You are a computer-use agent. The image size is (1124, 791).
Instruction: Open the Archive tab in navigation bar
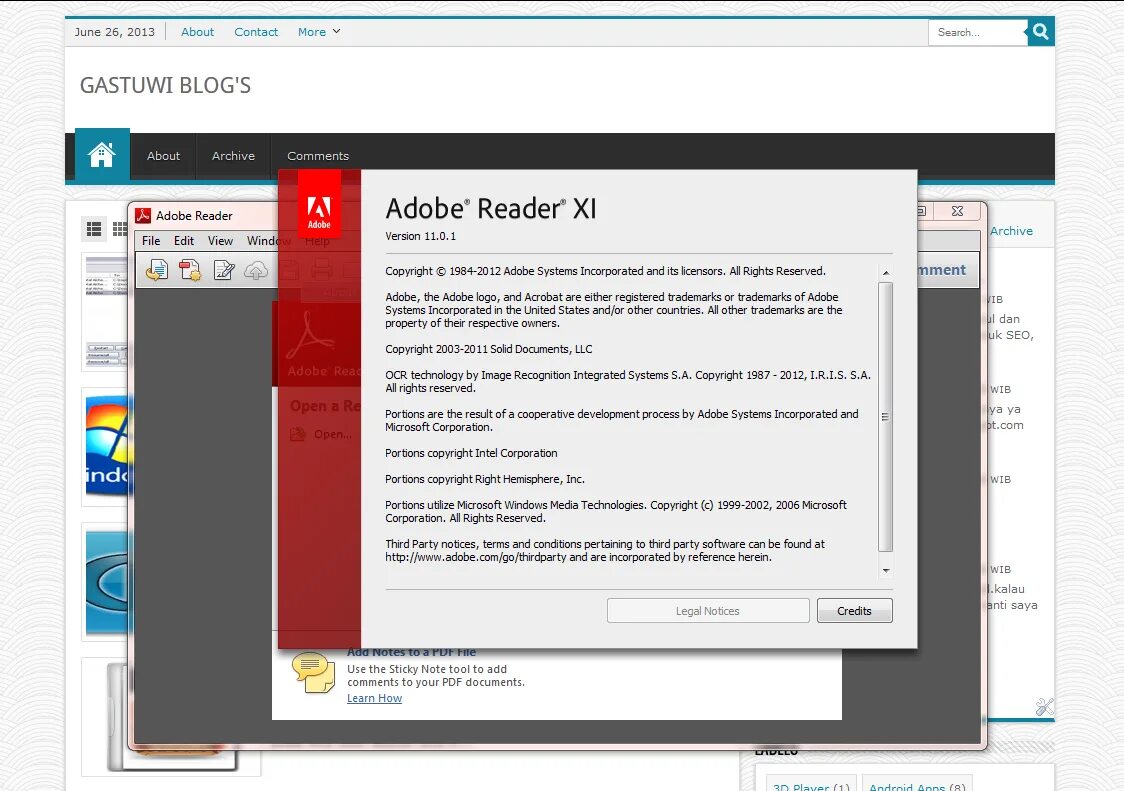tap(233, 156)
